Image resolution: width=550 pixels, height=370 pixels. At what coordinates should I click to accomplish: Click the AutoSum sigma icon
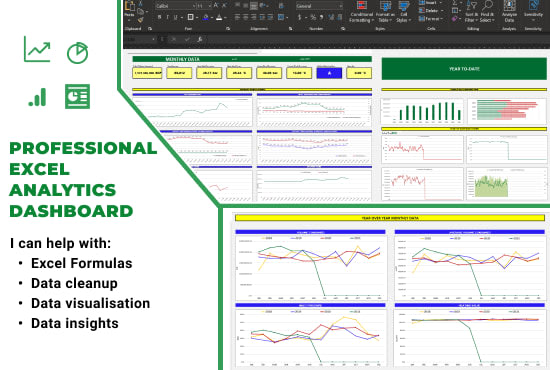coord(455,3)
